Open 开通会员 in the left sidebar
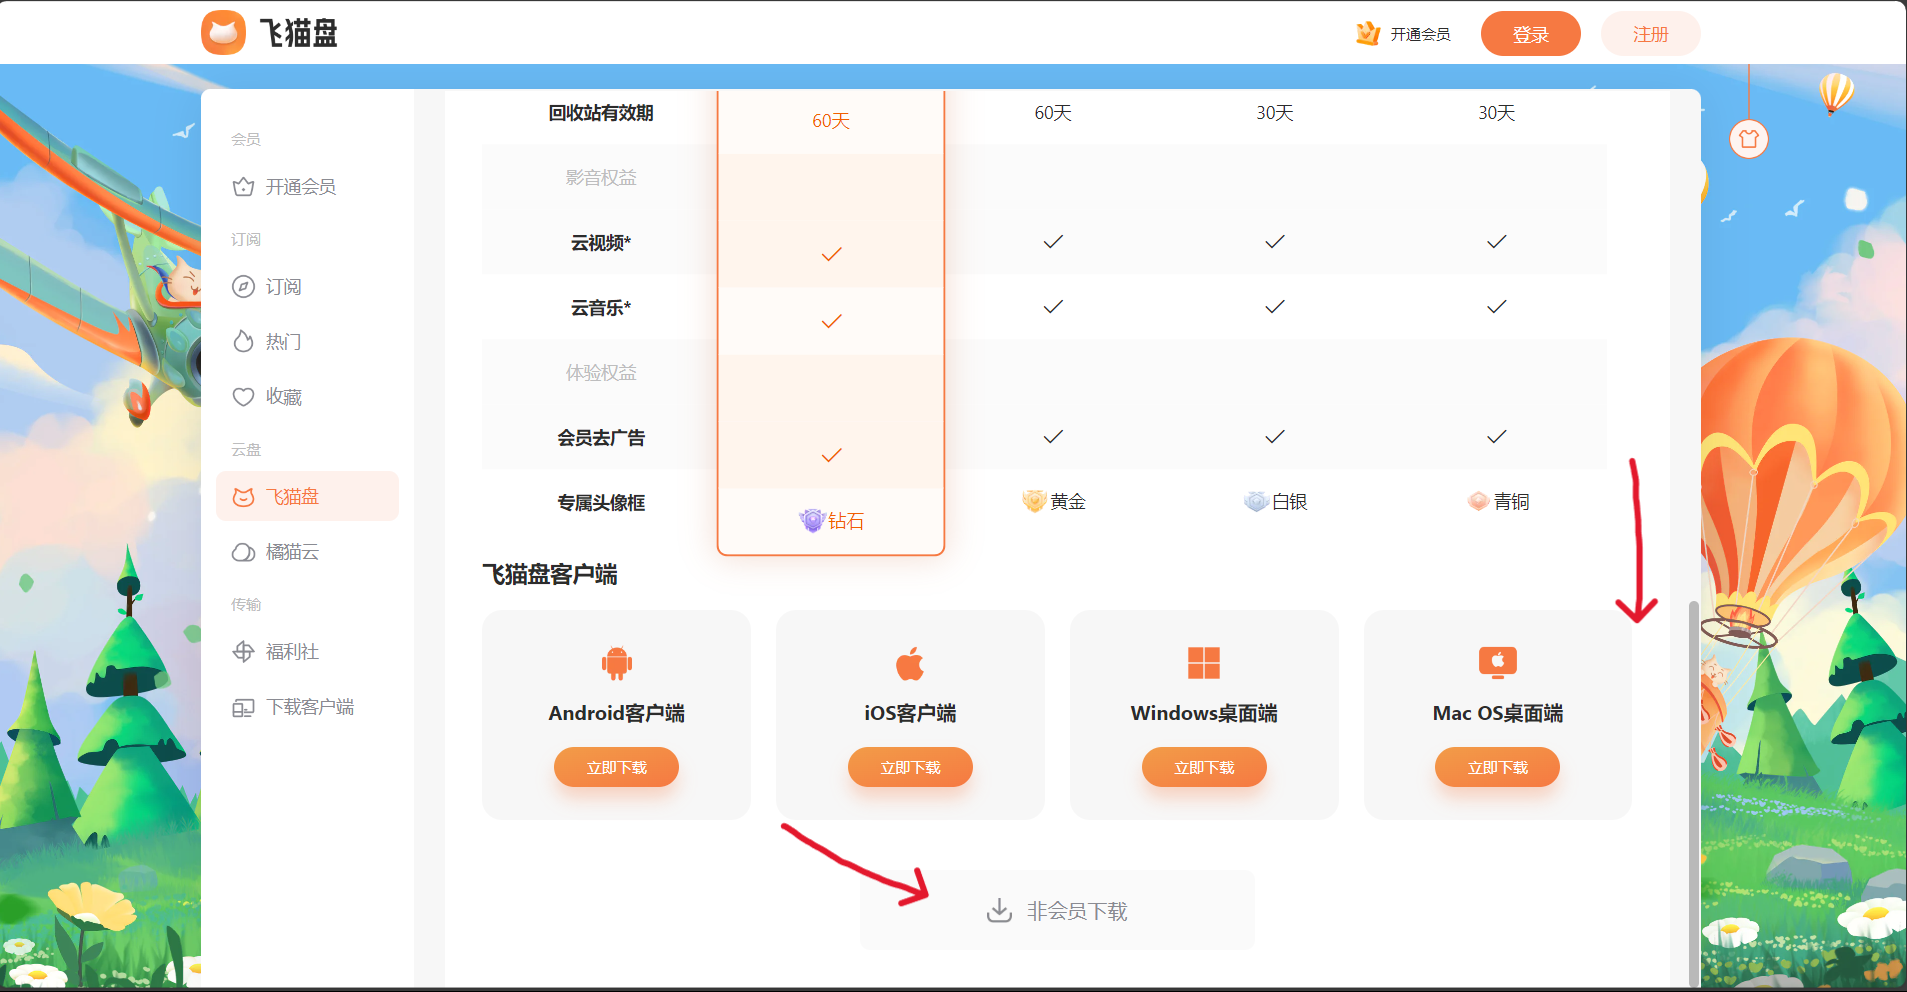The width and height of the screenshot is (1907, 992). point(300,187)
